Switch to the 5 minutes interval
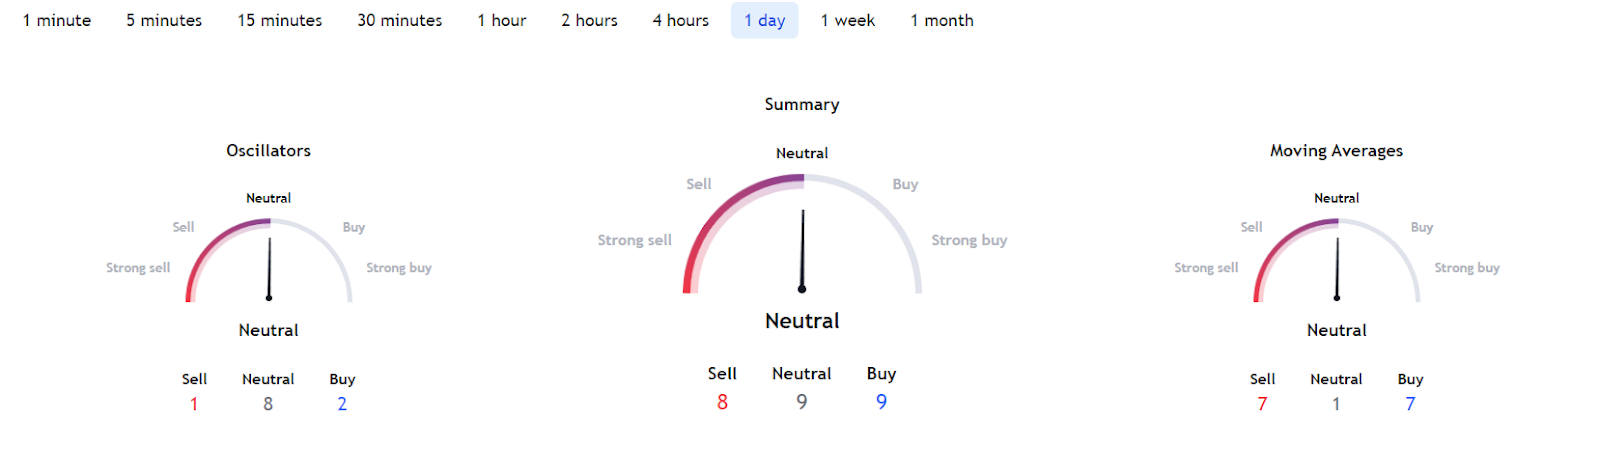This screenshot has height=449, width=1600. pyautogui.click(x=164, y=20)
